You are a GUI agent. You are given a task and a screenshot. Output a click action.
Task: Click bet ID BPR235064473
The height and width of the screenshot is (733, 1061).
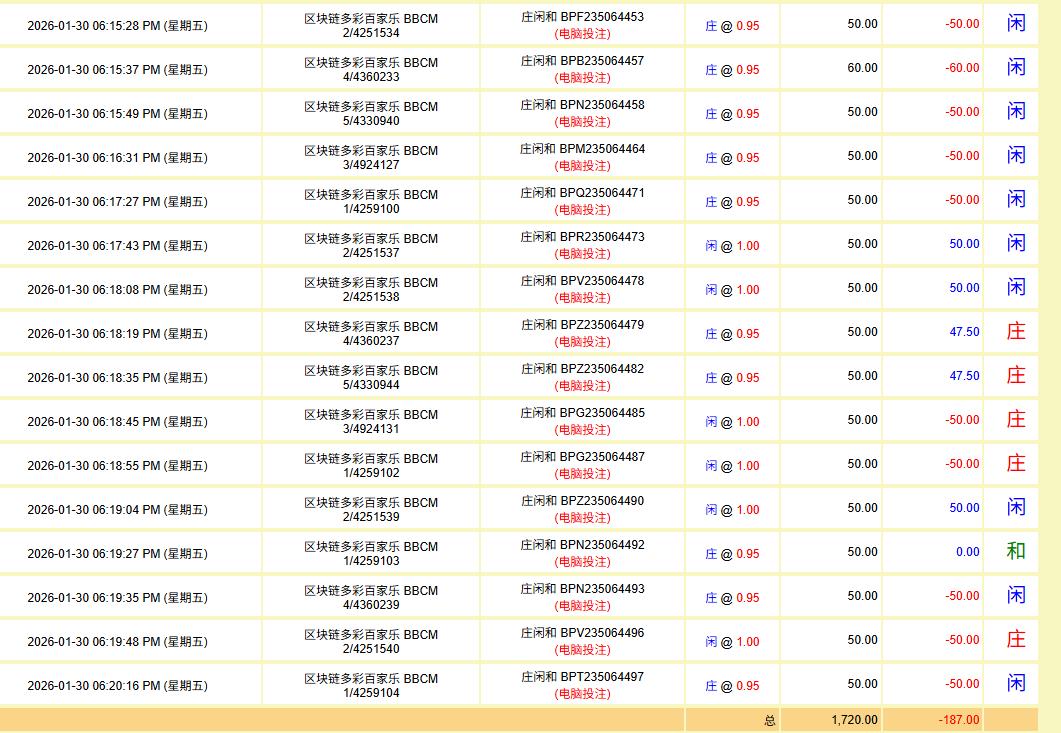tap(602, 237)
